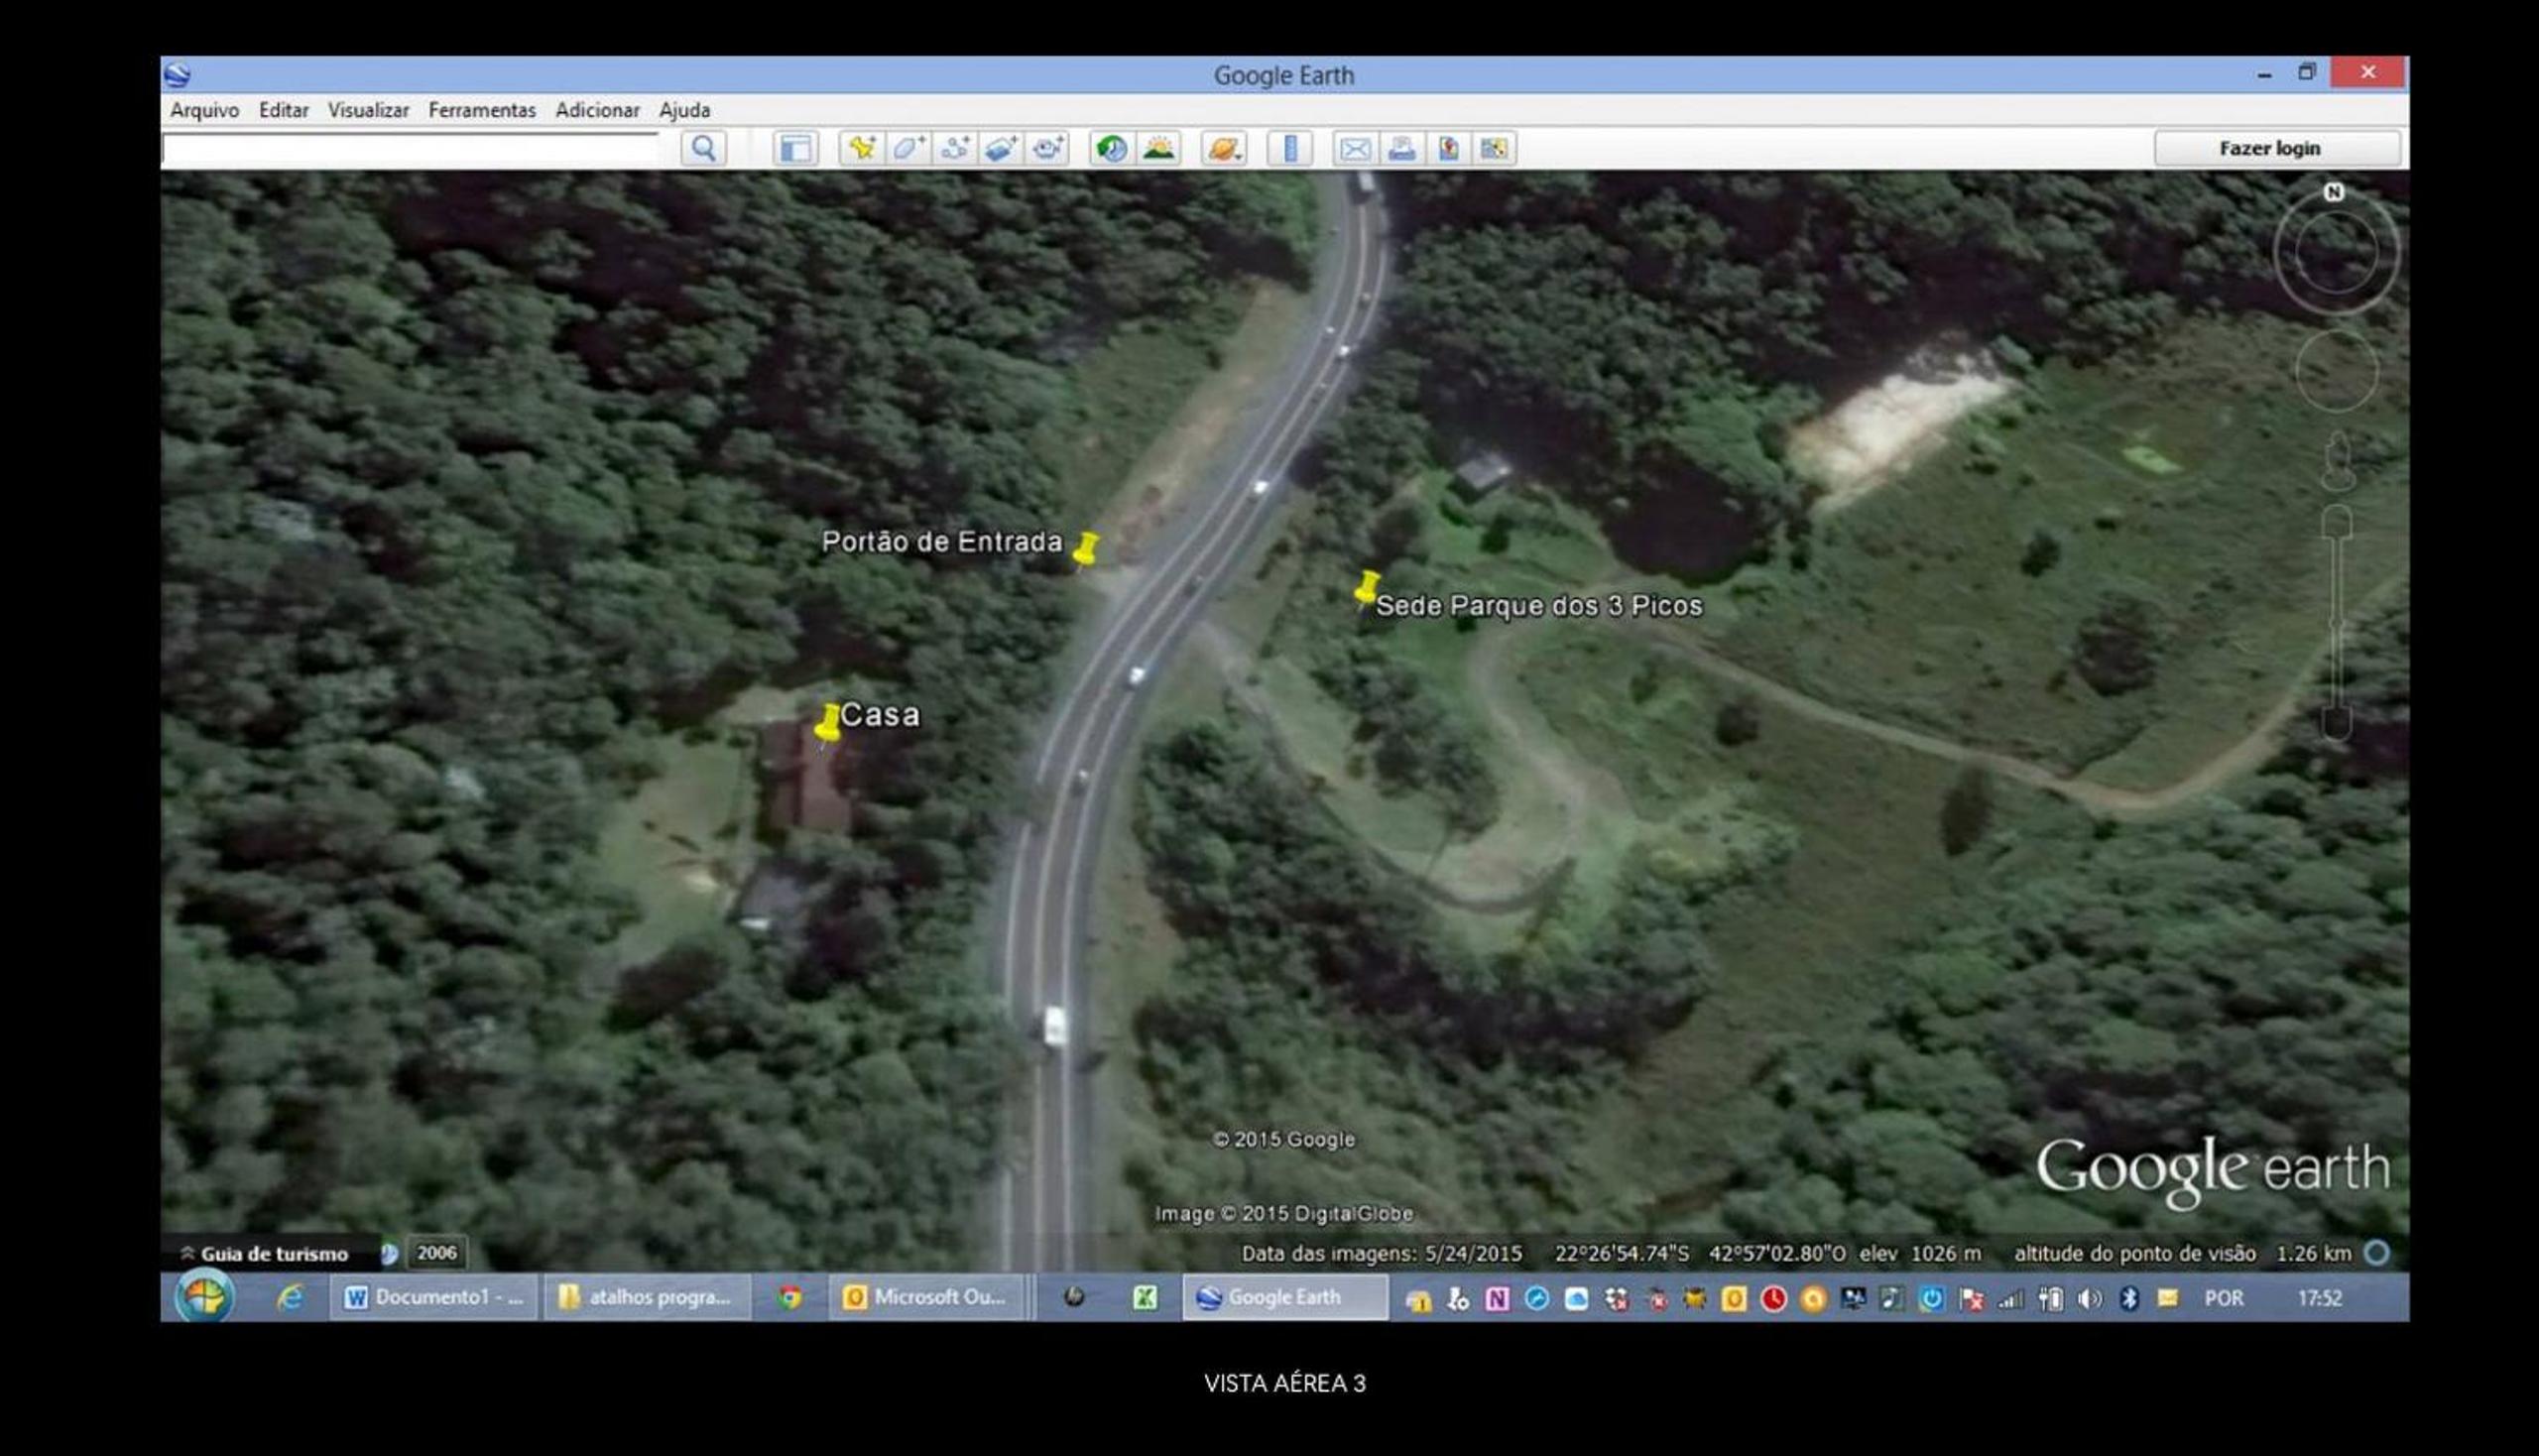Image resolution: width=2539 pixels, height=1456 pixels.
Task: Click the zoom-out end of zoom slider
Action: click(x=2337, y=724)
